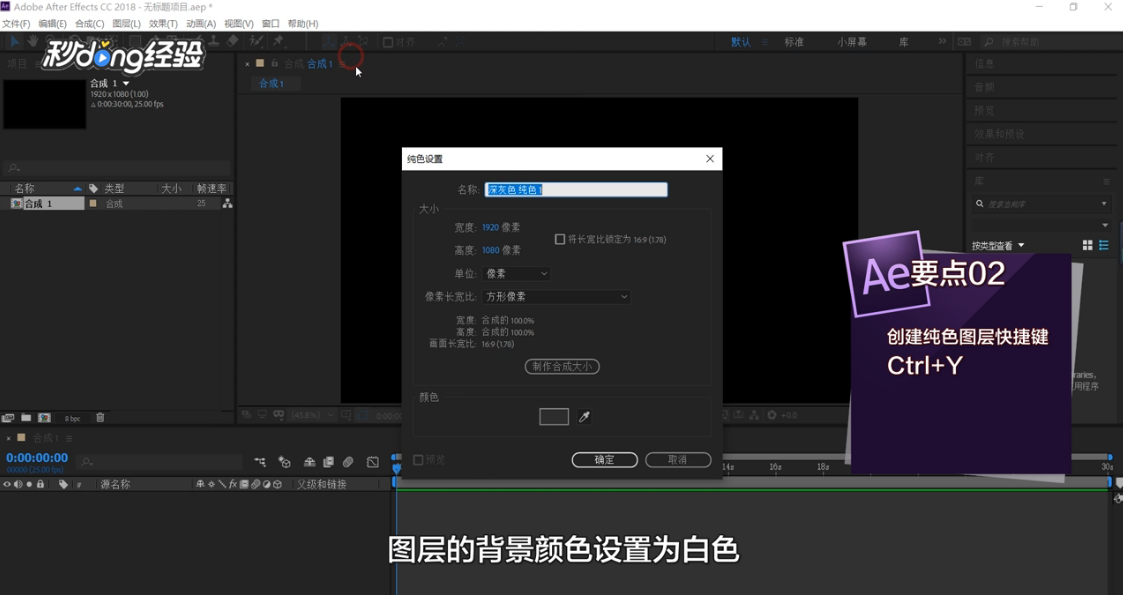The width and height of the screenshot is (1123, 595).
Task: Open the 效果(T) menu
Action: click(x=163, y=24)
